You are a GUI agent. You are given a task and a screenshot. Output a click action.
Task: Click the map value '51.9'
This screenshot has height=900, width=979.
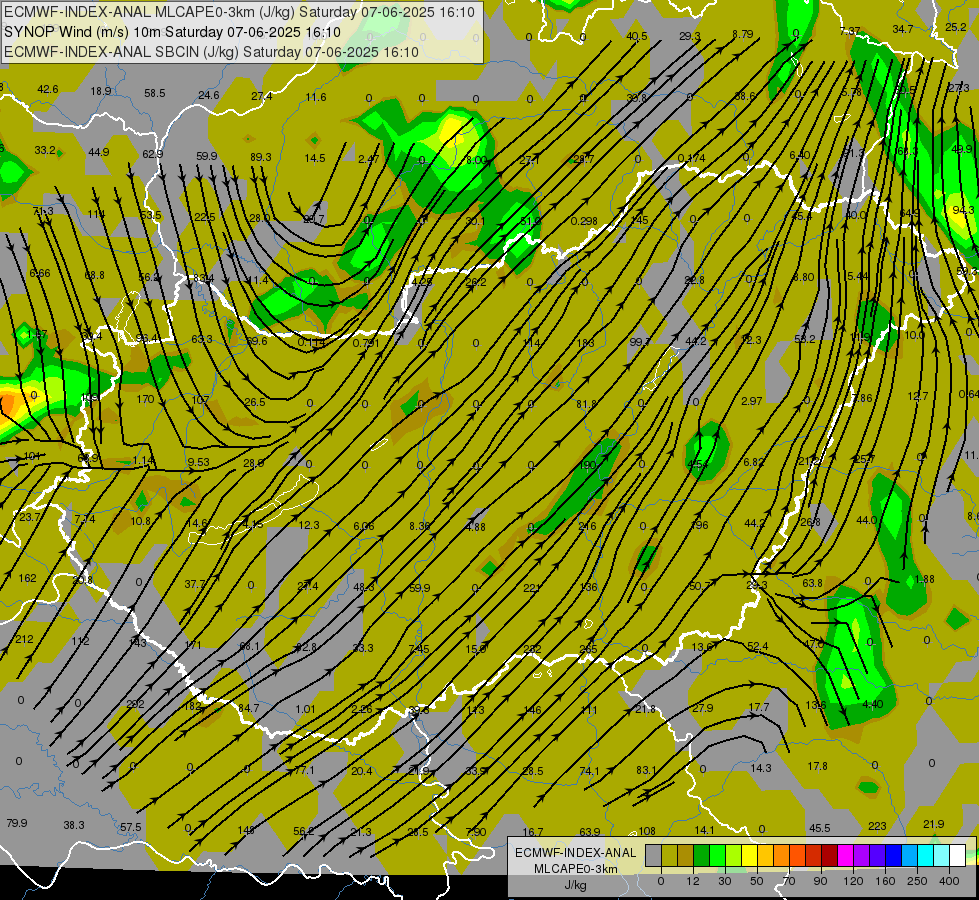[x=530, y=221]
